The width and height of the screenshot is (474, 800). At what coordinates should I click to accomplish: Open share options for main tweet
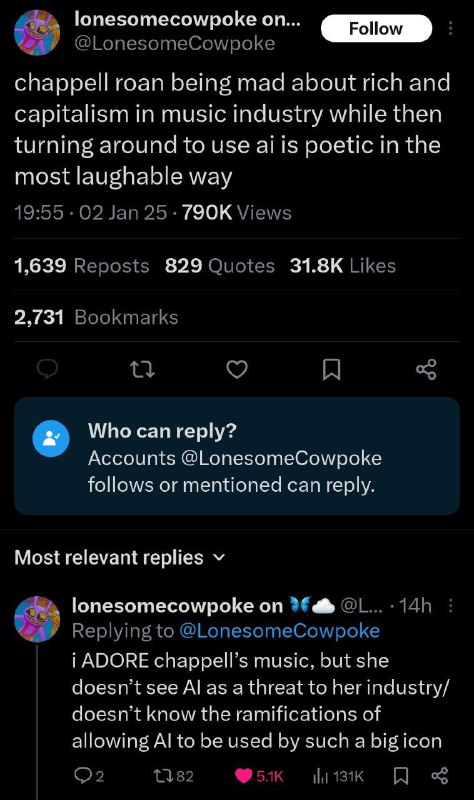(x=427, y=369)
